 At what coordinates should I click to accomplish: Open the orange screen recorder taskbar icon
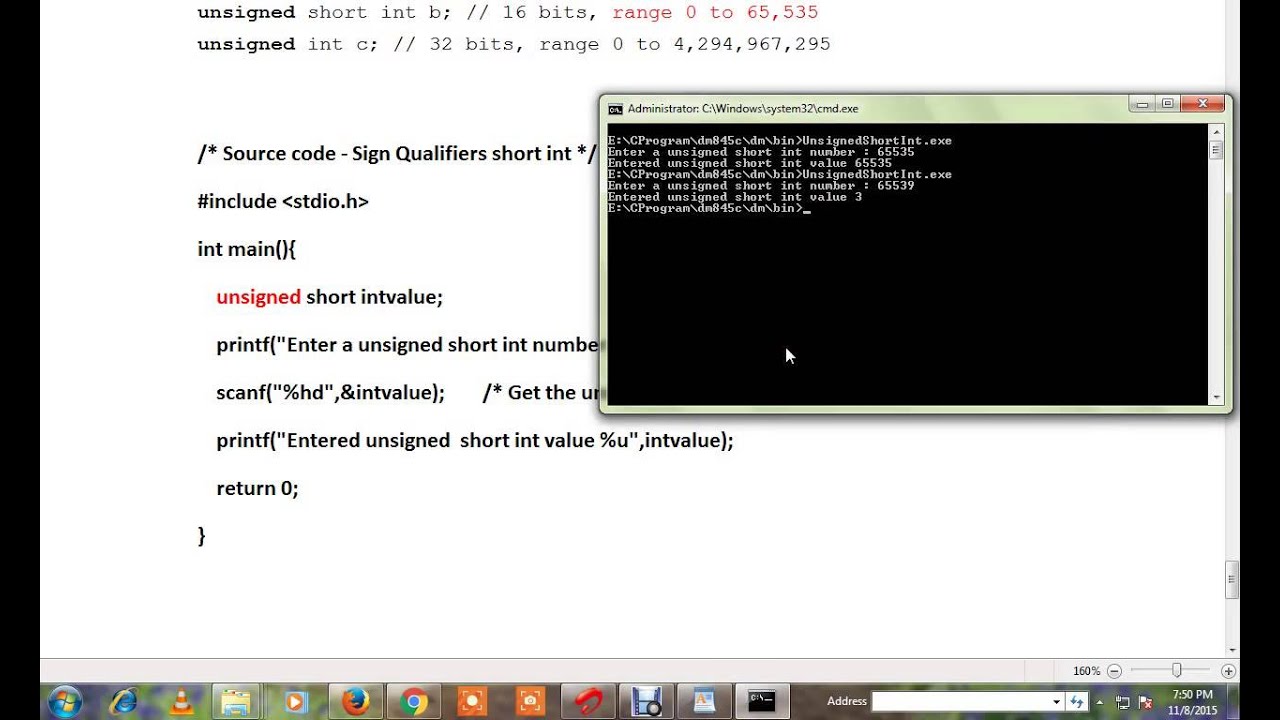coord(472,702)
